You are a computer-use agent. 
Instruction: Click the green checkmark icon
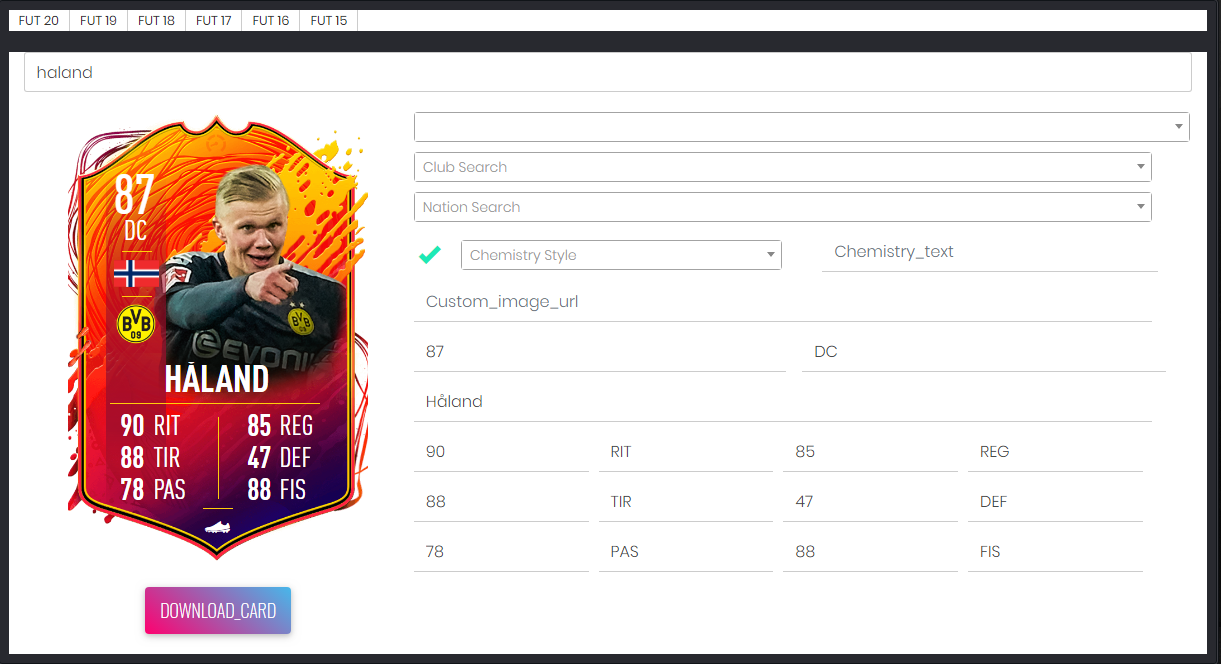430,255
